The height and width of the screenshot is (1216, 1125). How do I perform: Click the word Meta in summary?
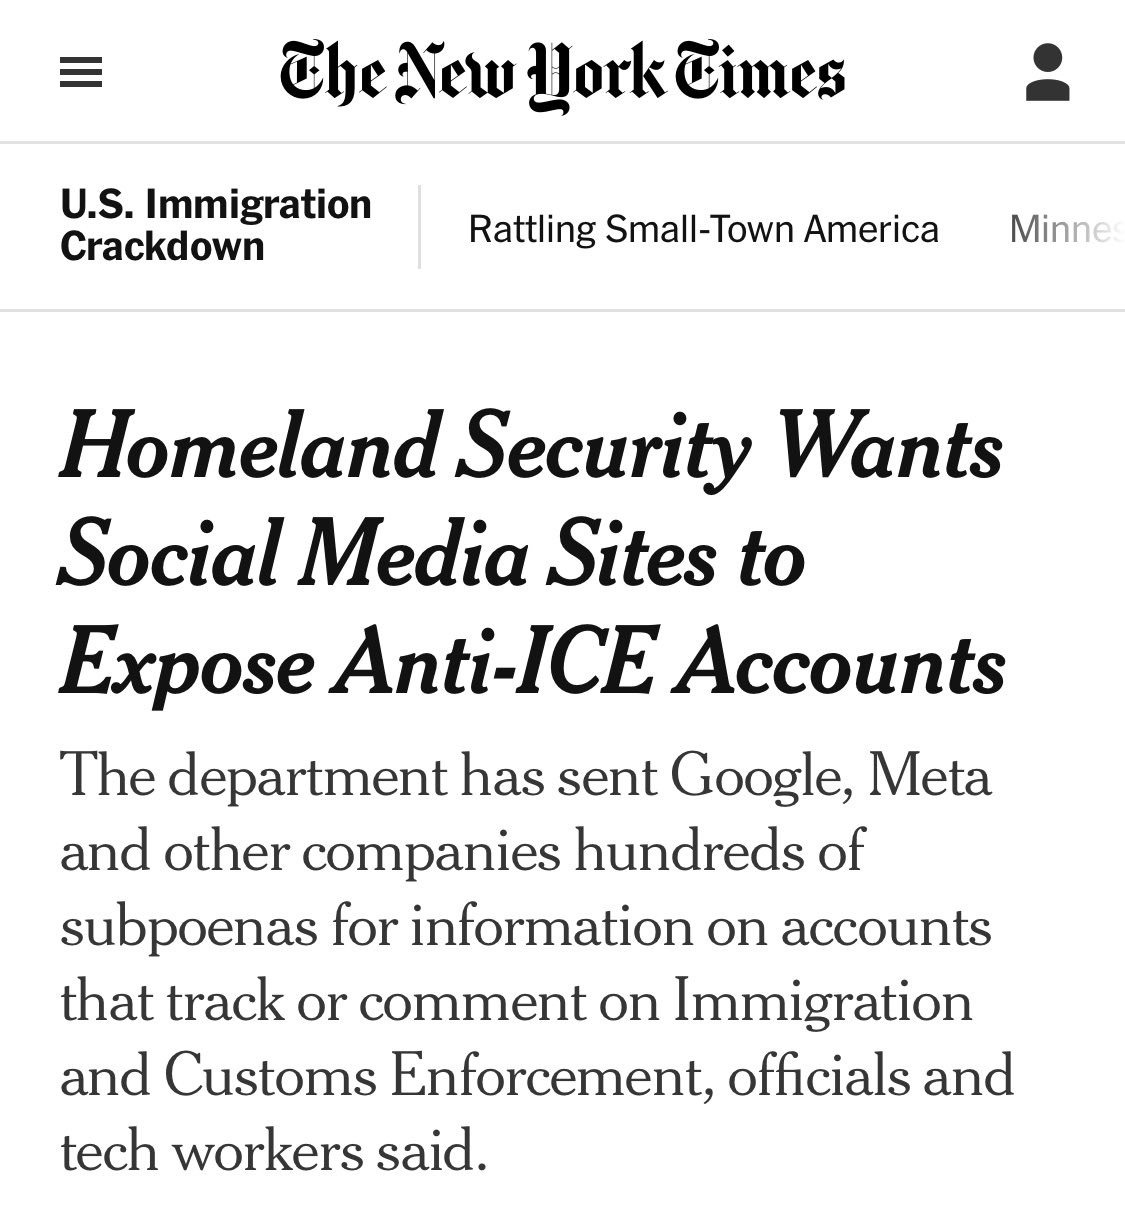click(931, 777)
